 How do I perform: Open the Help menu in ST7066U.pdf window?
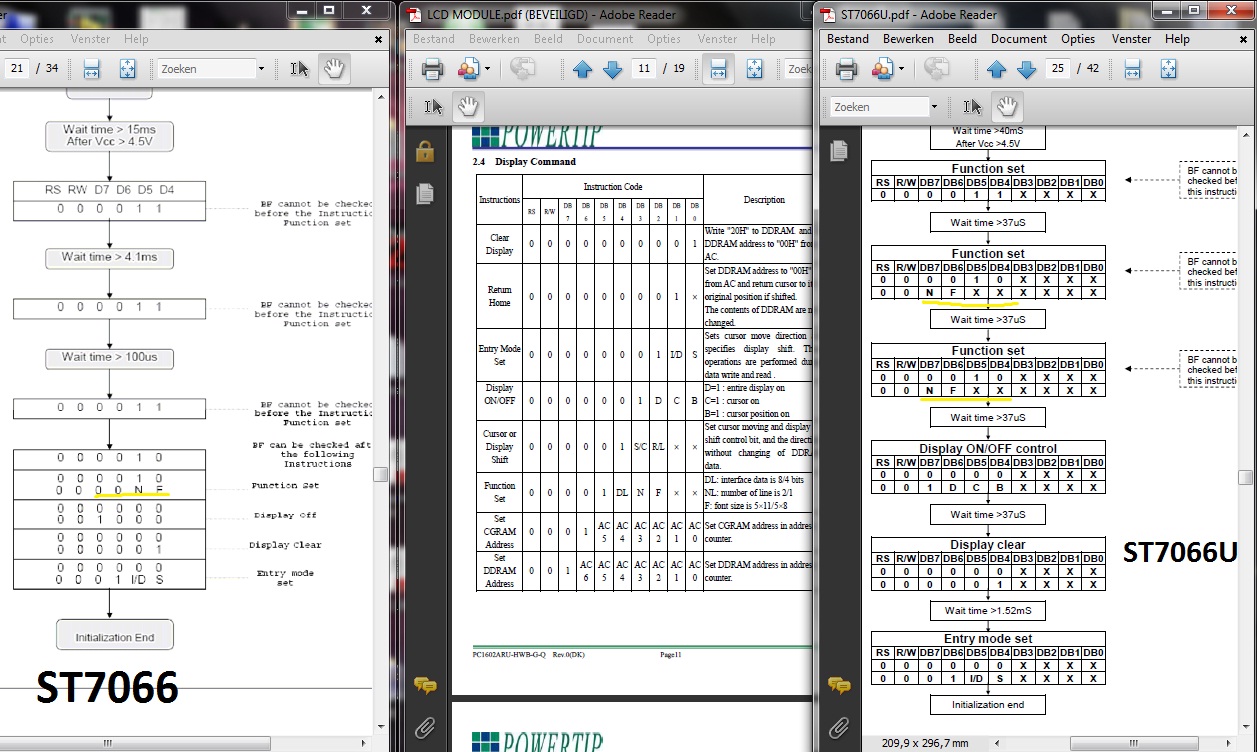(x=1178, y=39)
